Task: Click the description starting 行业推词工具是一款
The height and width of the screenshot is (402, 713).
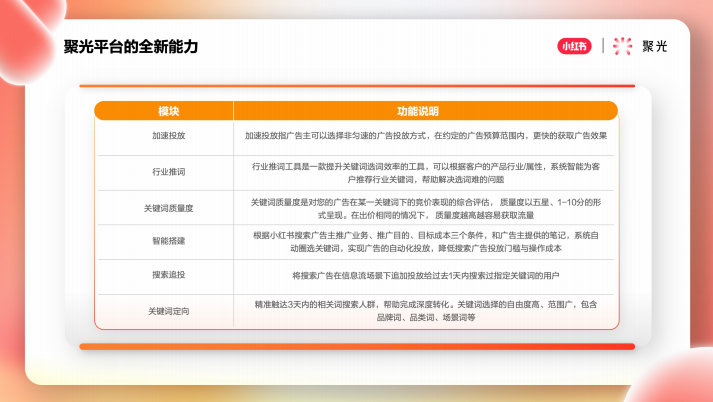Action: pos(426,173)
